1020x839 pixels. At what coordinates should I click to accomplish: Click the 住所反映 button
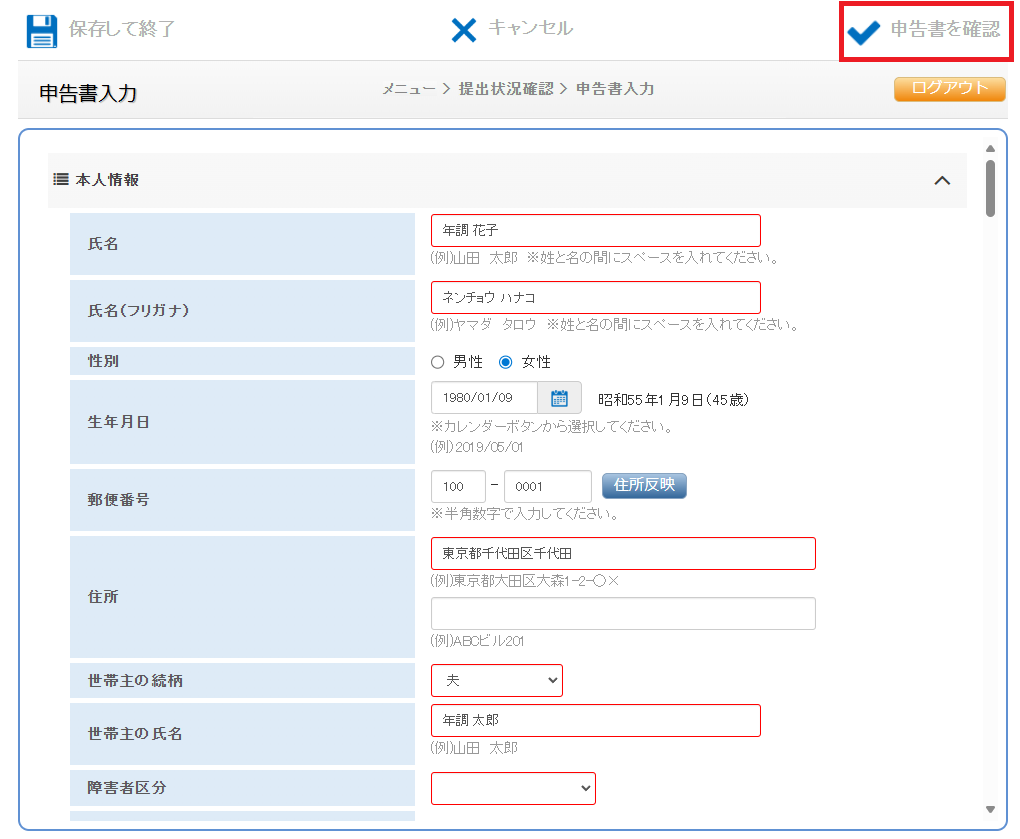pyautogui.click(x=644, y=486)
